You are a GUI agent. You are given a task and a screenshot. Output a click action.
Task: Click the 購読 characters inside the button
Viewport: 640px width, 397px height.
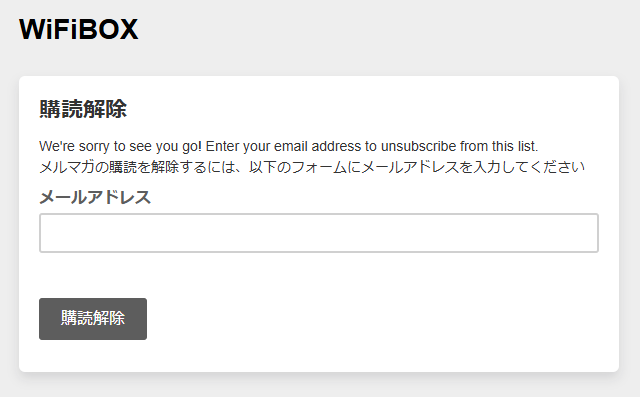tap(77, 318)
